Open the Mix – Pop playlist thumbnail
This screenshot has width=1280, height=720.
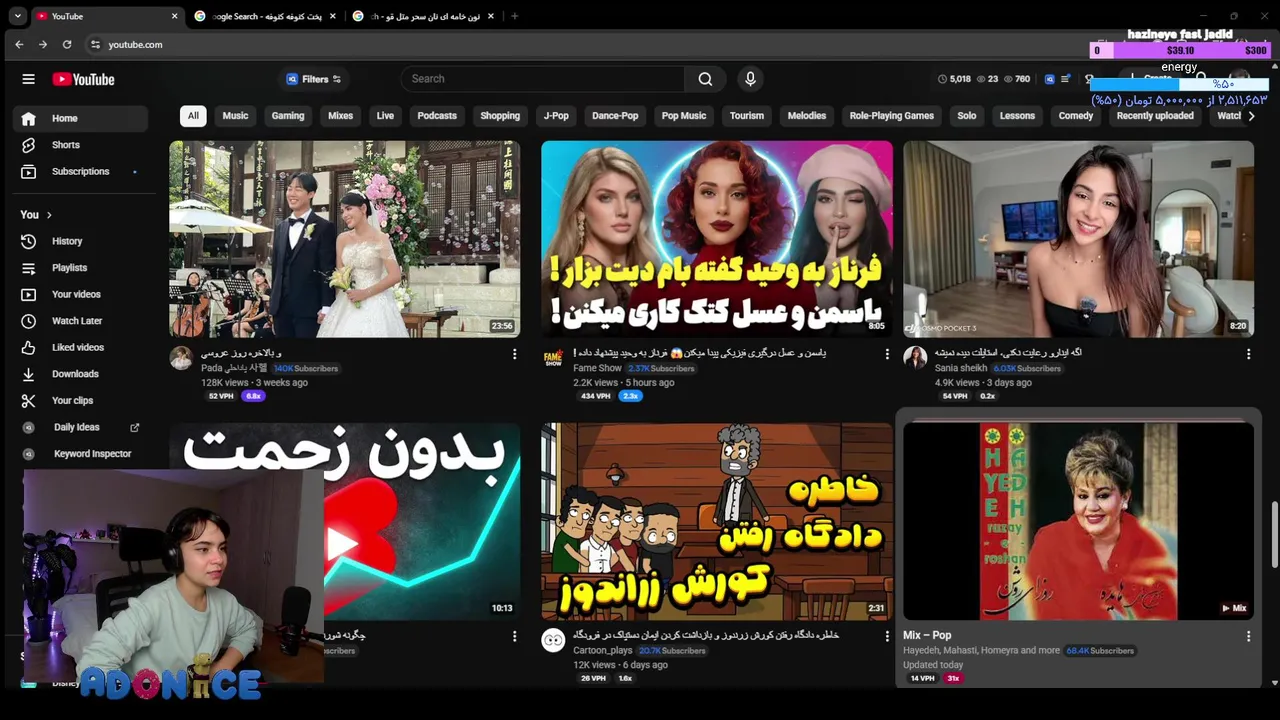[1078, 521]
